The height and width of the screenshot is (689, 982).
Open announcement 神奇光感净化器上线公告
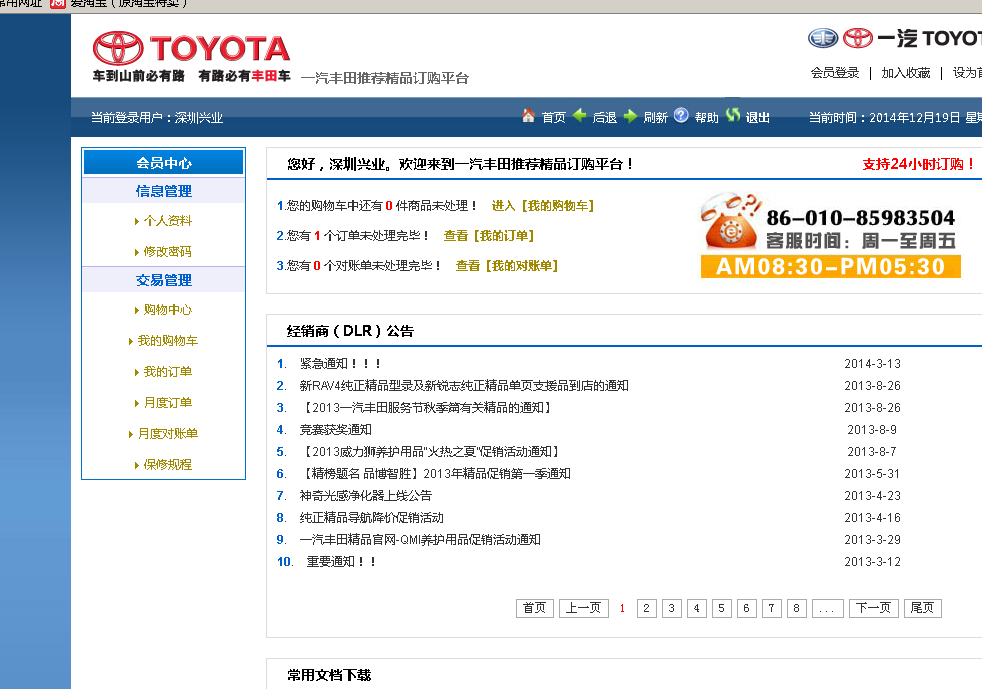click(366, 495)
